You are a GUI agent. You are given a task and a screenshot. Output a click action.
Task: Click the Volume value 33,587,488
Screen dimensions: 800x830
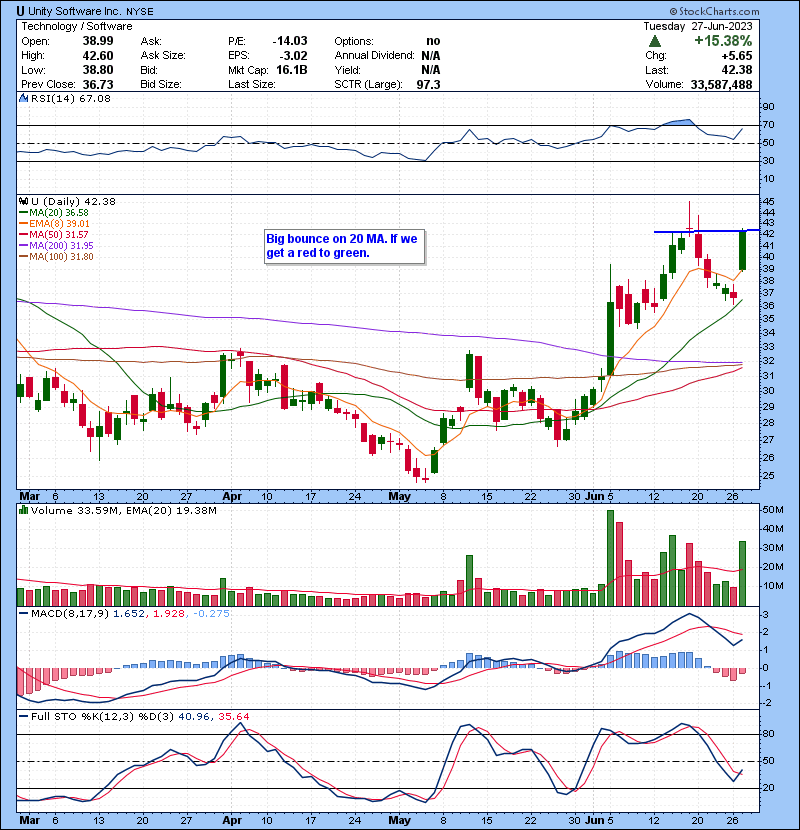tap(721, 84)
